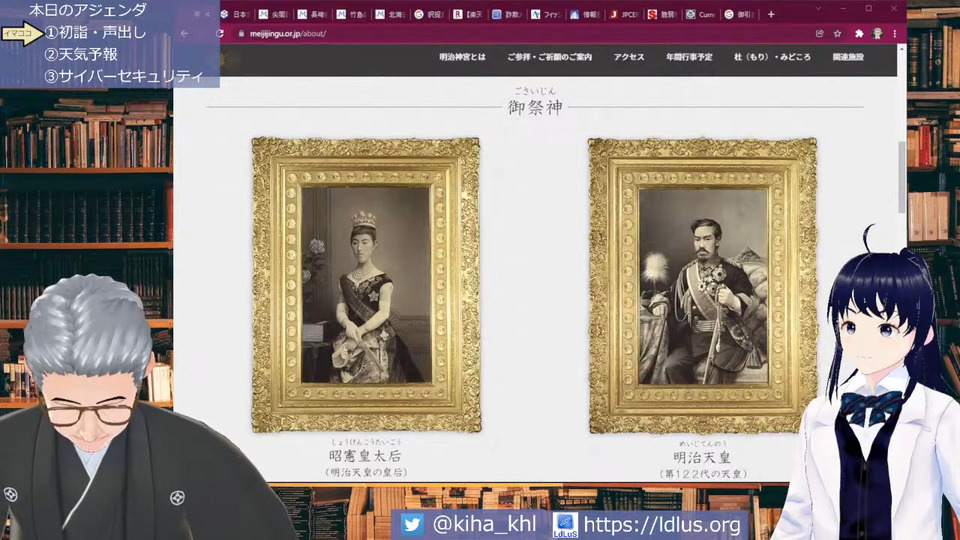
Task: Click the share page icon in address bar
Action: [x=819, y=34]
